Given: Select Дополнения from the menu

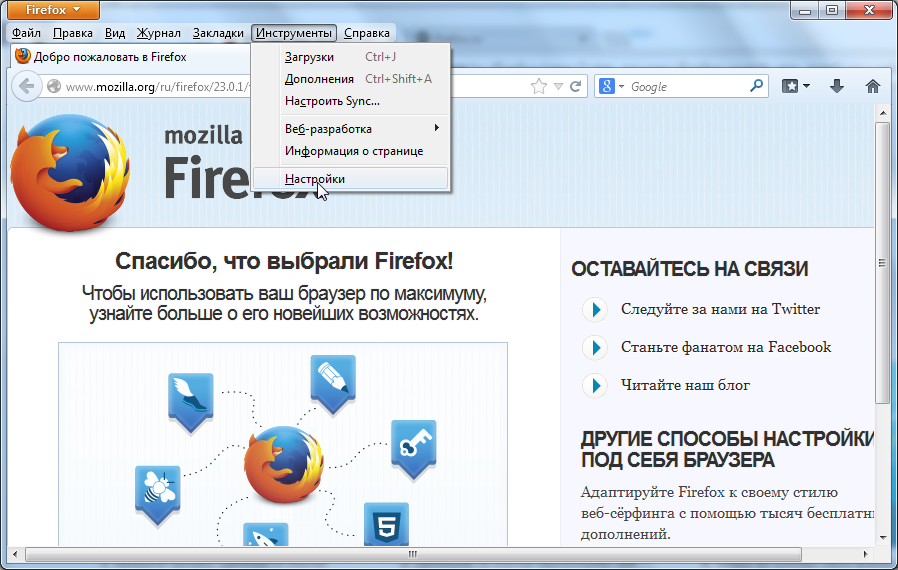Looking at the screenshot, I should 350,79.
